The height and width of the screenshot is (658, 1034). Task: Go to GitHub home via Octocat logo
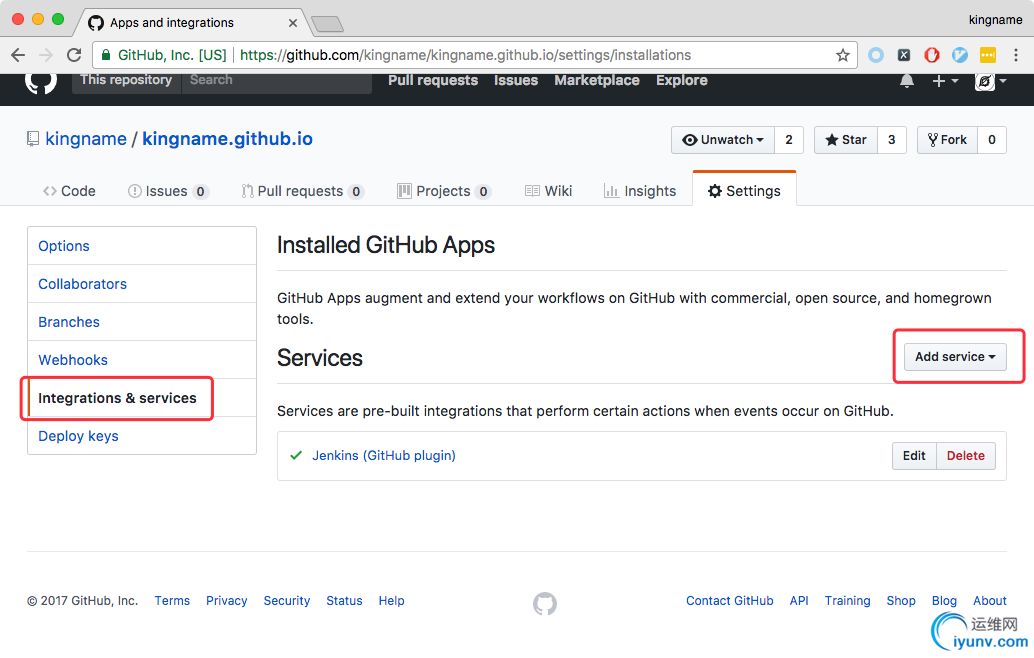41,82
